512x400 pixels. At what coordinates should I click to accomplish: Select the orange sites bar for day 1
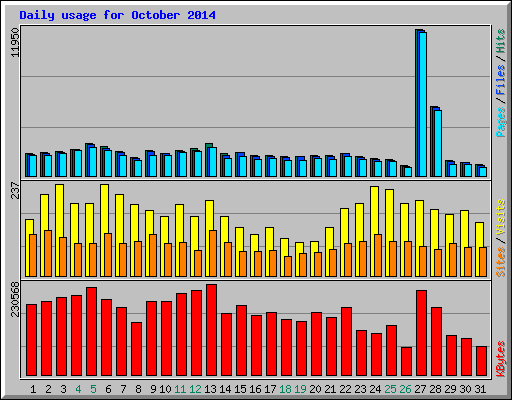click(33, 255)
